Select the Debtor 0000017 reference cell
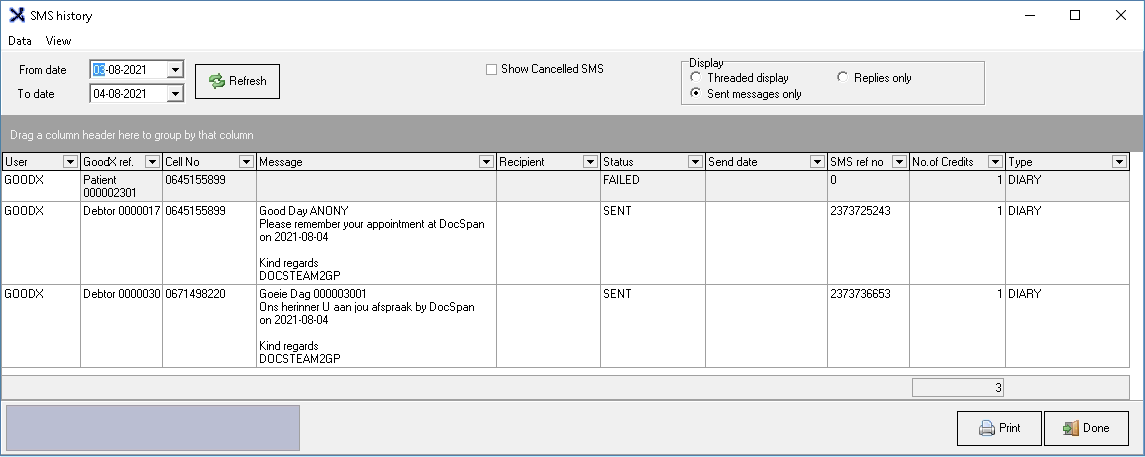The height and width of the screenshot is (457, 1145). coord(121,243)
